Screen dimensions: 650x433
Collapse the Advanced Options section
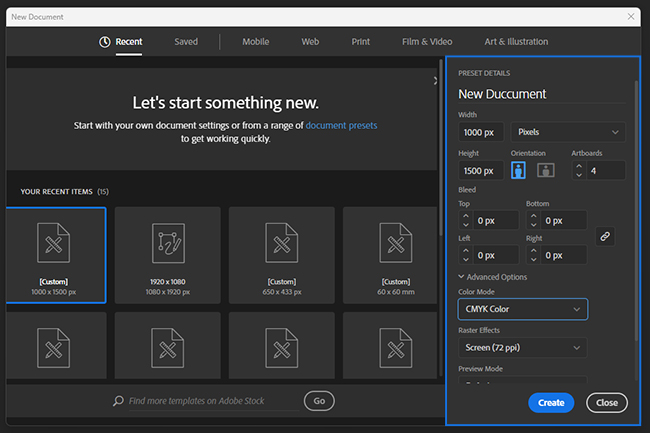point(492,277)
